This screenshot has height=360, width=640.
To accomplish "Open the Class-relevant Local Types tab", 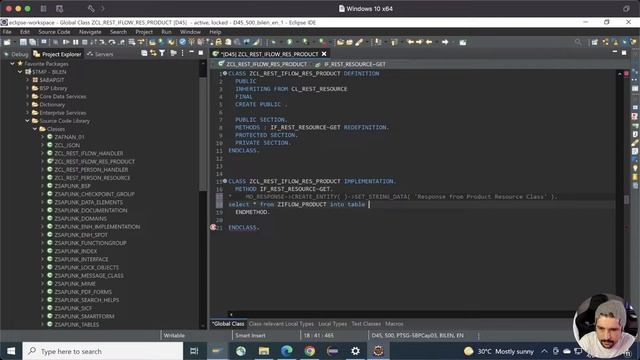I will (x=281, y=324).
